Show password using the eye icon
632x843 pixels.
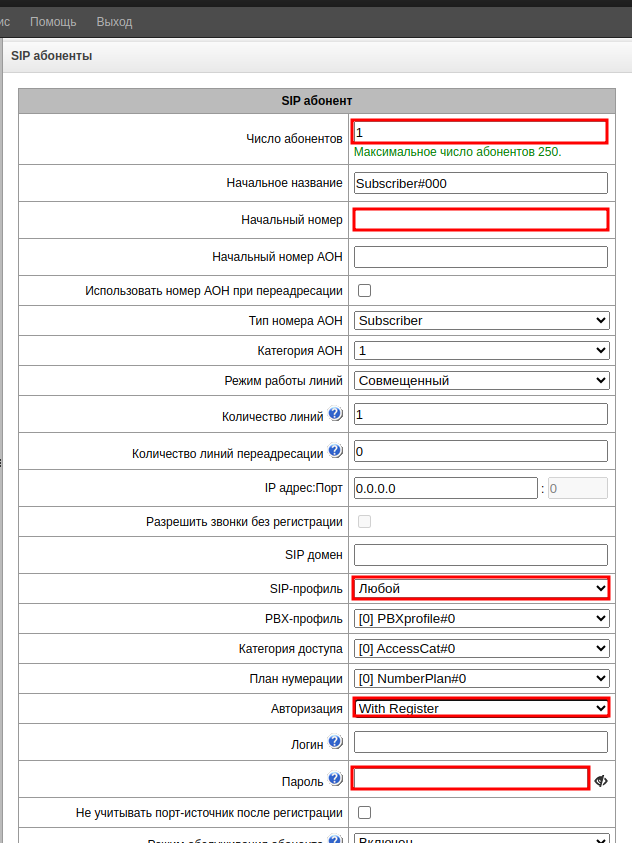coord(601,781)
